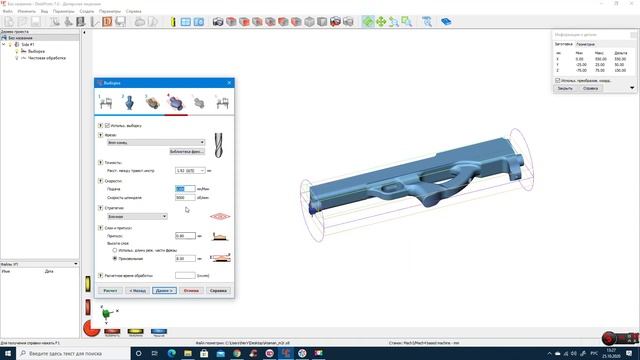Select the Выборка operation in the tree
This screenshot has width=640, height=360.
[x=36, y=51]
